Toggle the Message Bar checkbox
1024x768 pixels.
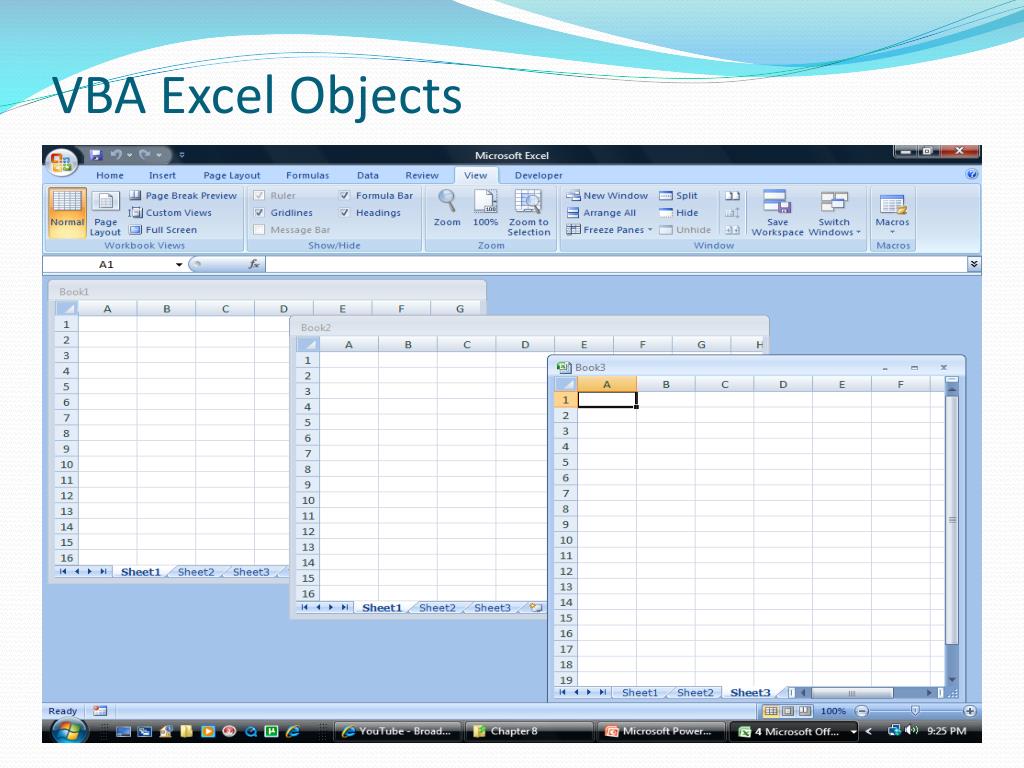click(x=259, y=230)
